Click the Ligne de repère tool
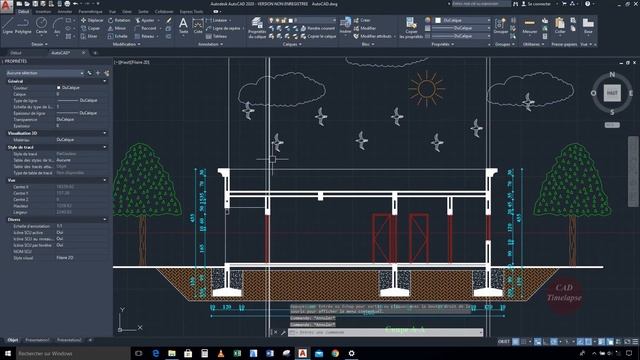The width and height of the screenshot is (640, 360). pyautogui.click(x=223, y=28)
